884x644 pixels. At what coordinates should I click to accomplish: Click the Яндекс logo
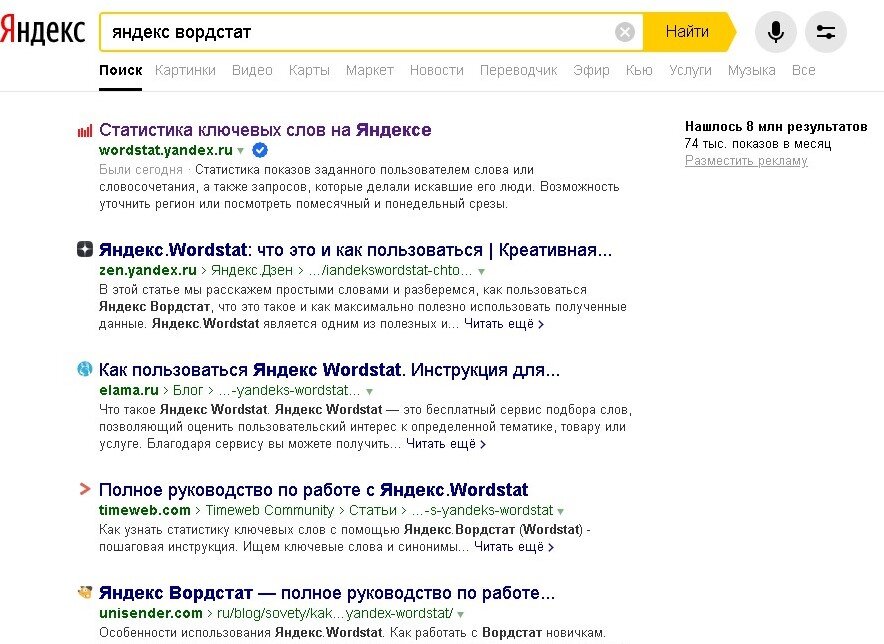coord(42,30)
